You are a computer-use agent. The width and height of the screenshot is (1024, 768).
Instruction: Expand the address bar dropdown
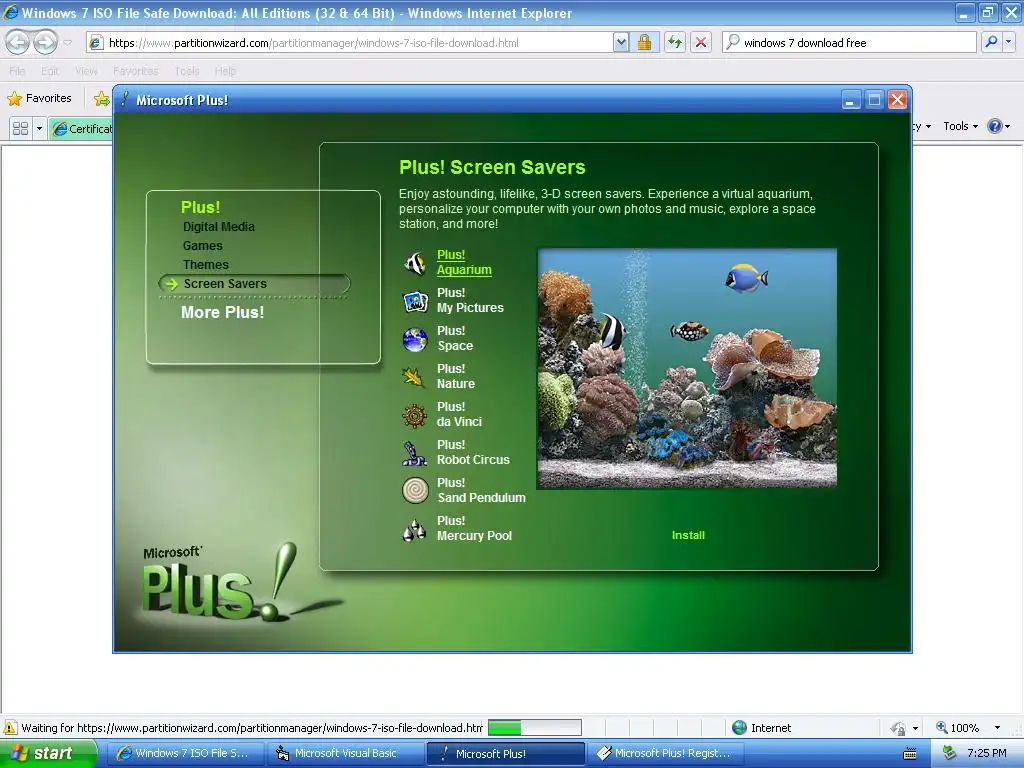coord(621,43)
